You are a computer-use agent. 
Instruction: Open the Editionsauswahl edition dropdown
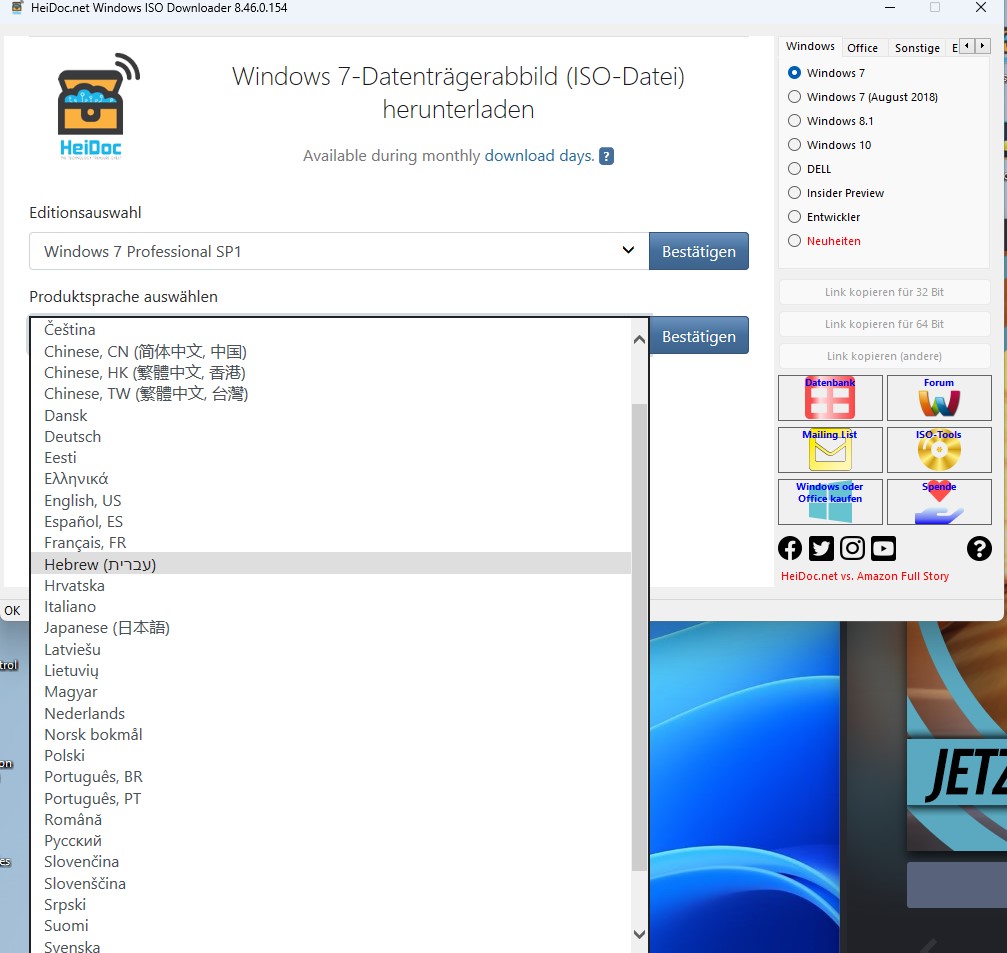point(339,251)
